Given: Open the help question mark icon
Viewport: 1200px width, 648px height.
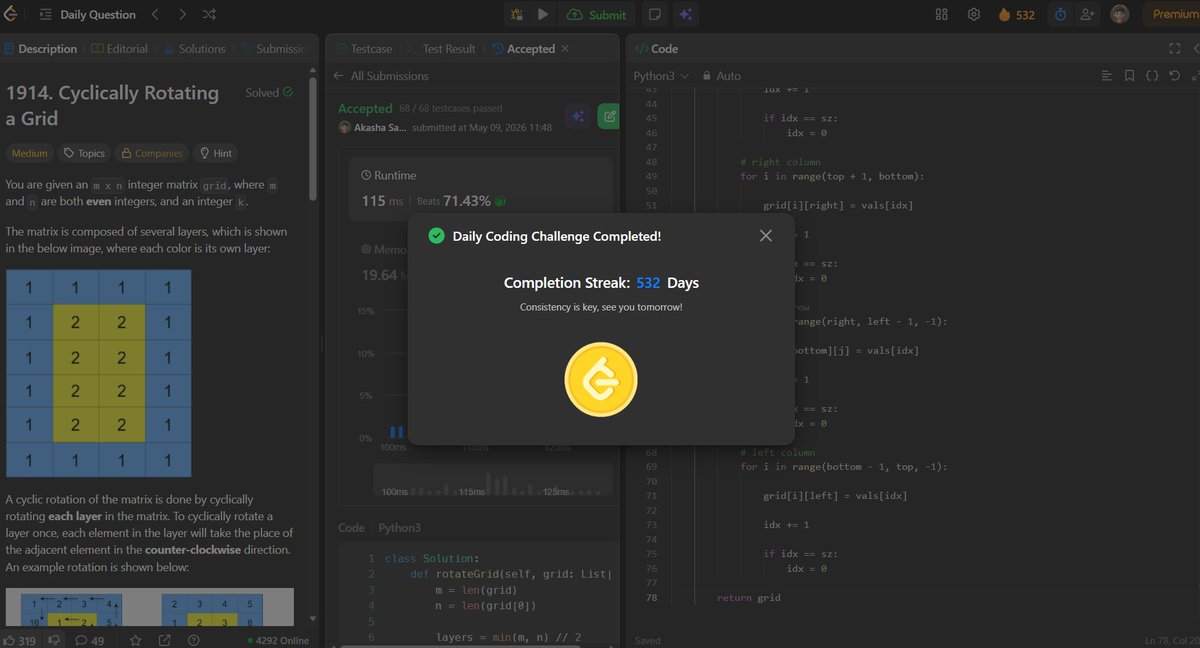Looking at the screenshot, I should 193,640.
